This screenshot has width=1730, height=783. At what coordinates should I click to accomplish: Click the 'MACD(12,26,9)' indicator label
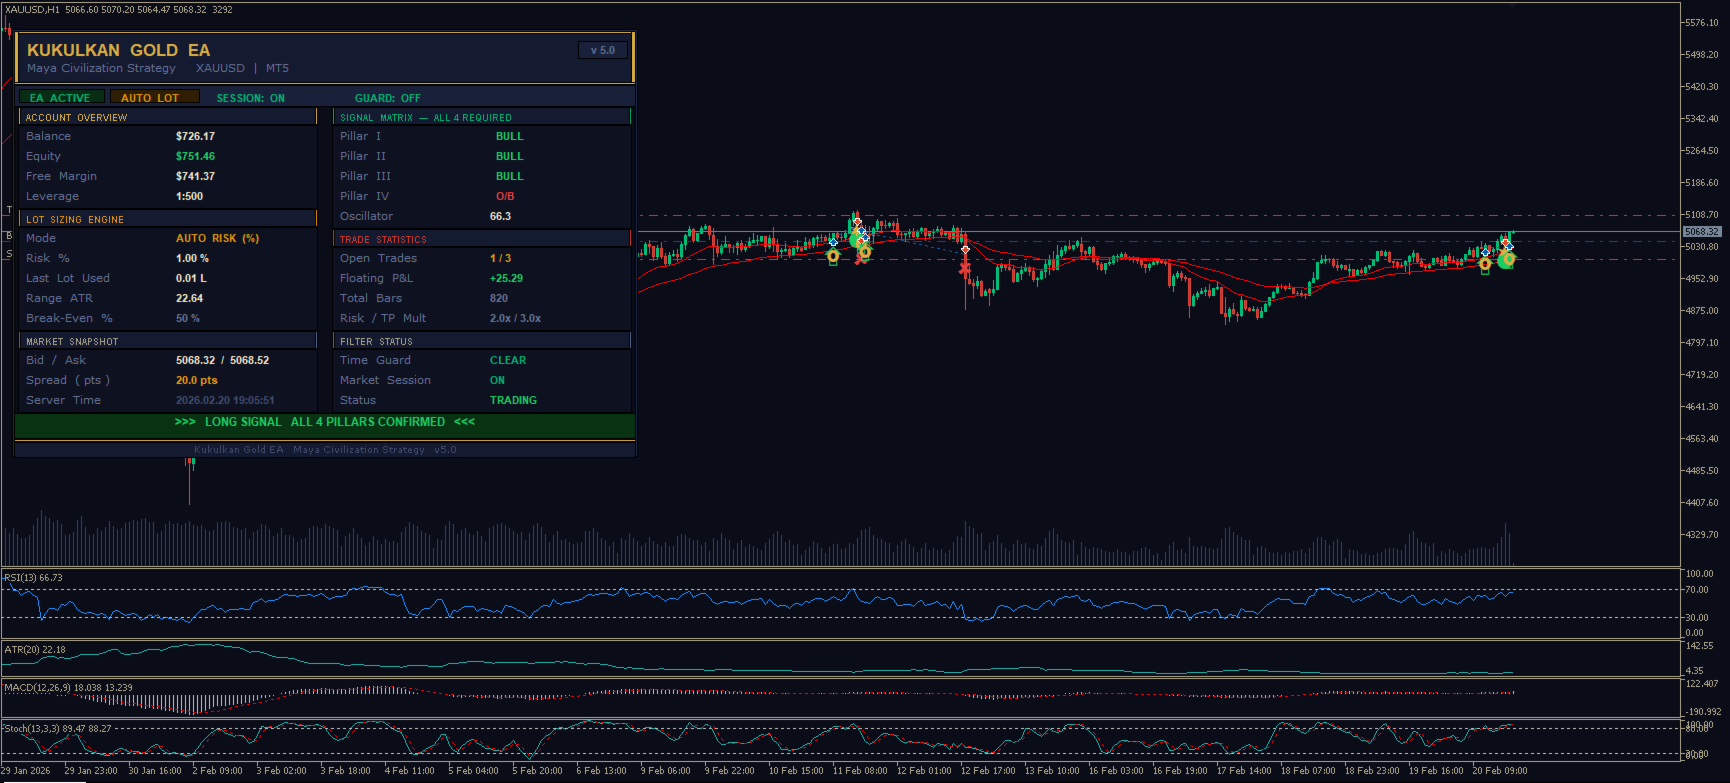click(x=38, y=688)
